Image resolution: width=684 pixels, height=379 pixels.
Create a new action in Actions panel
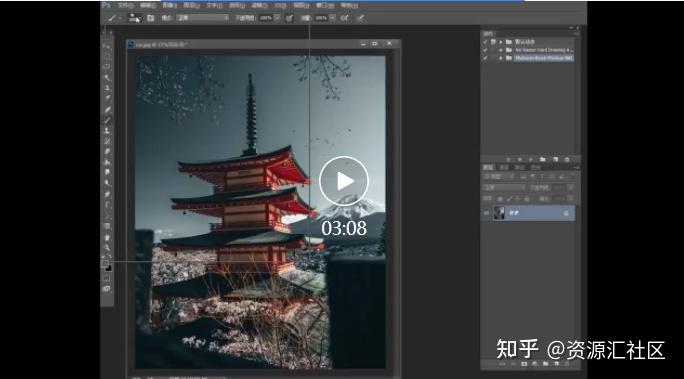click(555, 160)
